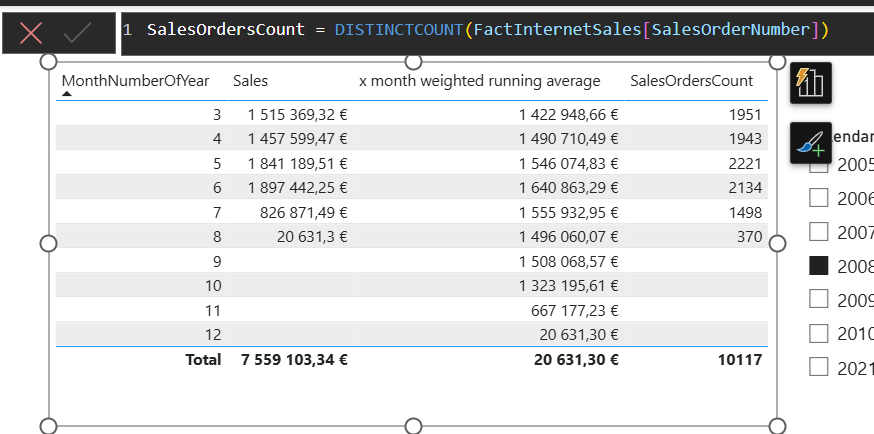Click the MonthNumberOfYear column header
The width and height of the screenshot is (874, 434).
[x=135, y=81]
